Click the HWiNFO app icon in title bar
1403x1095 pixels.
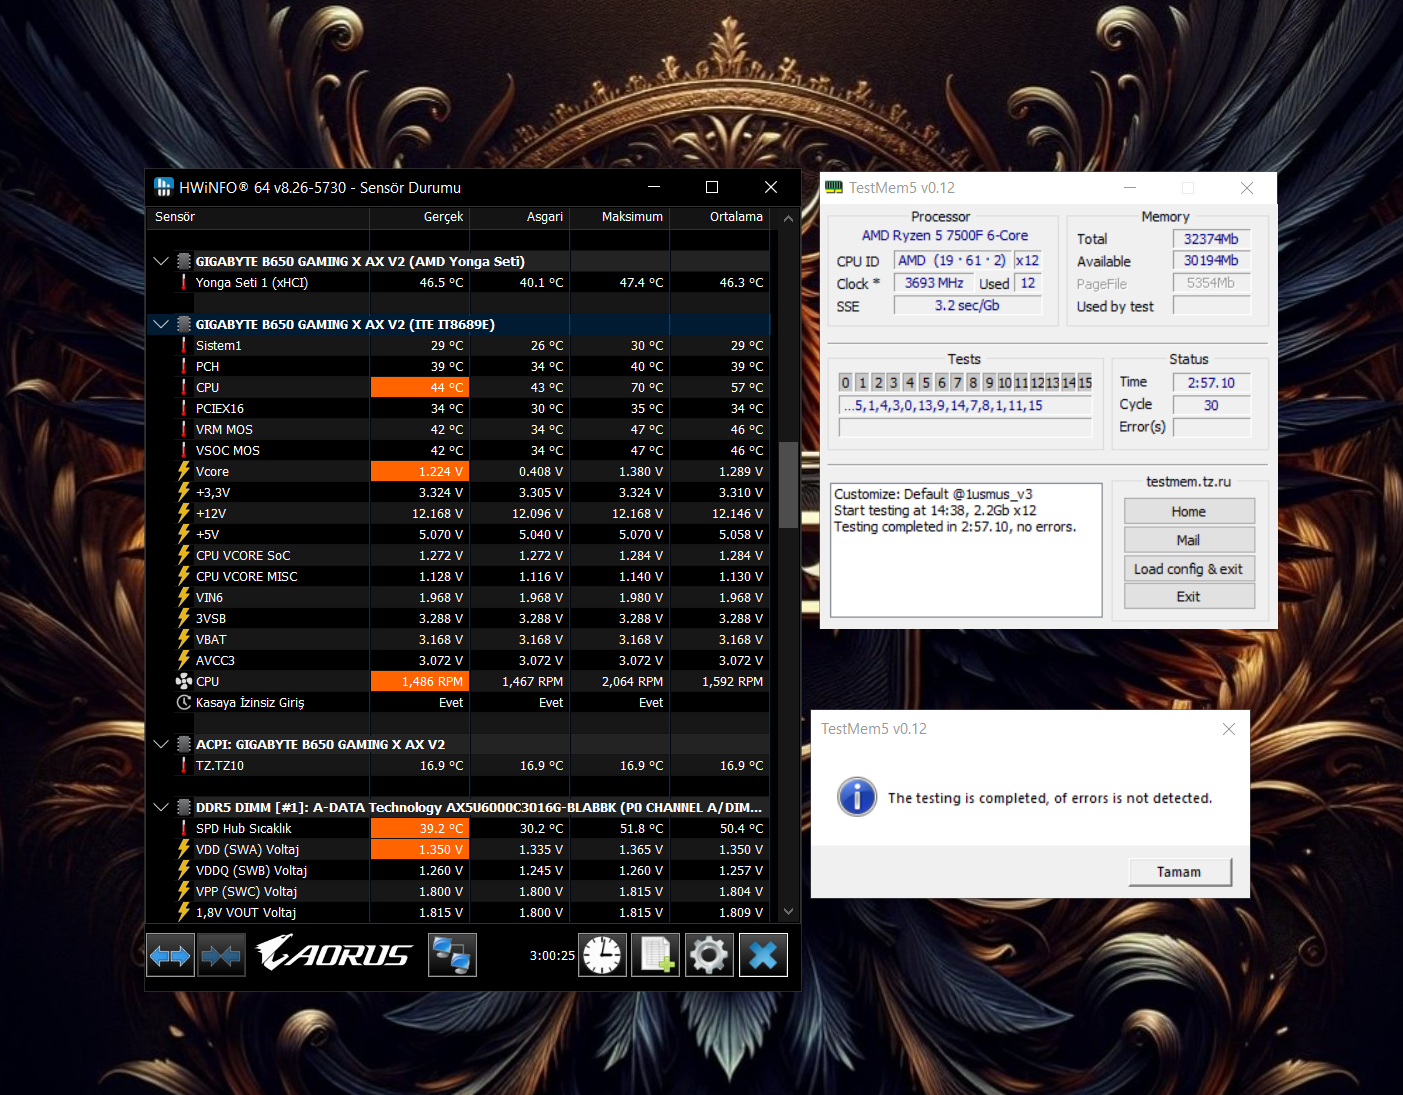point(164,187)
